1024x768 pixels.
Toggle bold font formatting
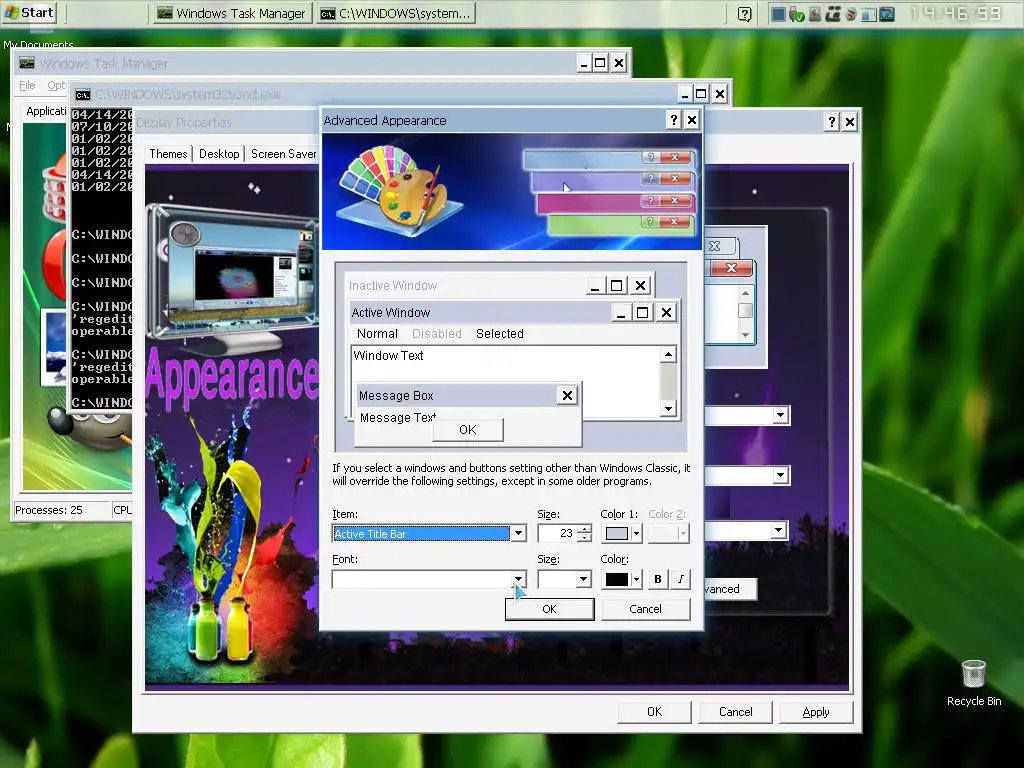(x=658, y=579)
